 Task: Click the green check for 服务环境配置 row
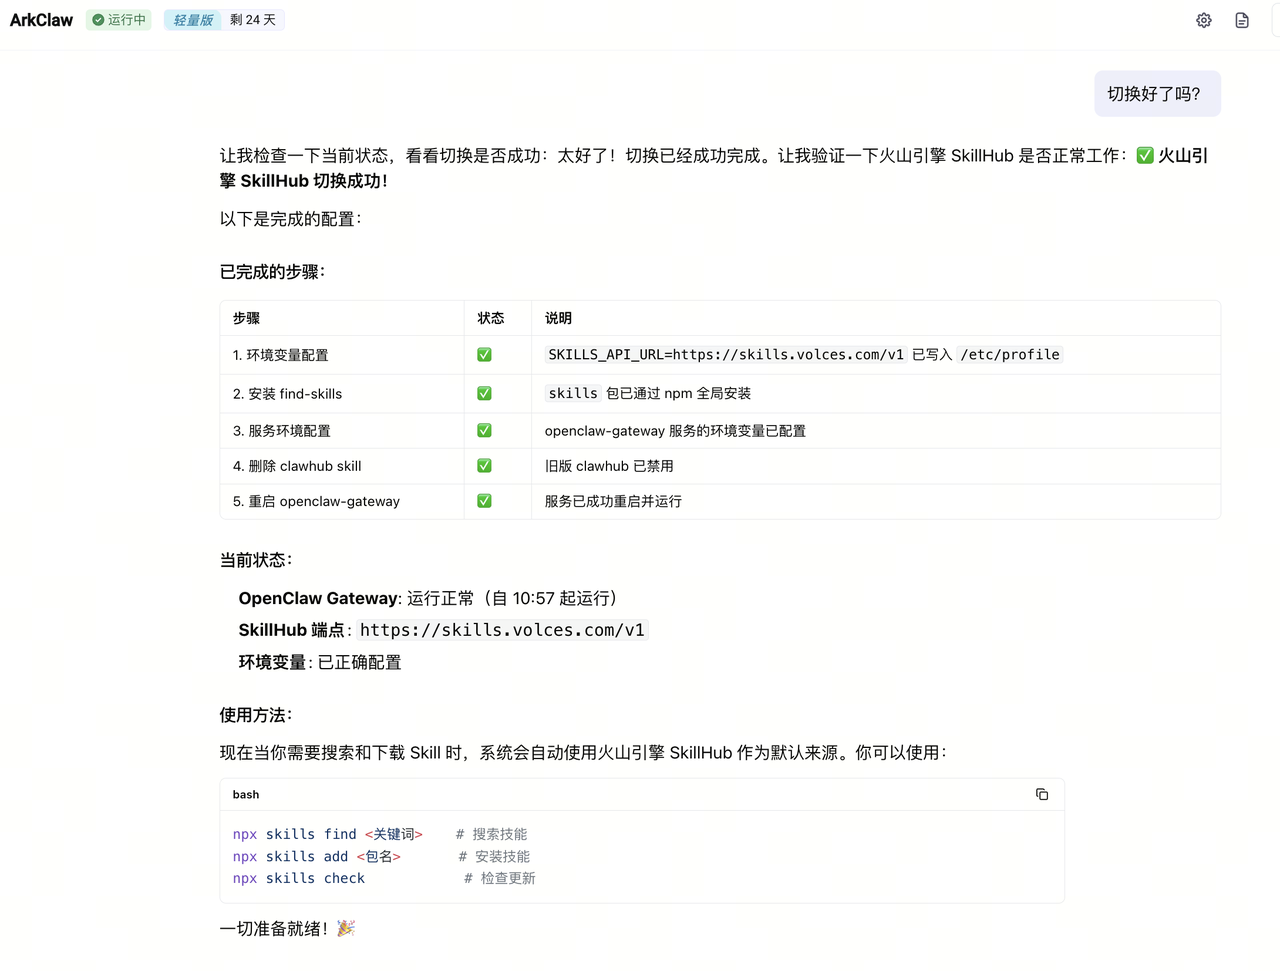pos(484,430)
